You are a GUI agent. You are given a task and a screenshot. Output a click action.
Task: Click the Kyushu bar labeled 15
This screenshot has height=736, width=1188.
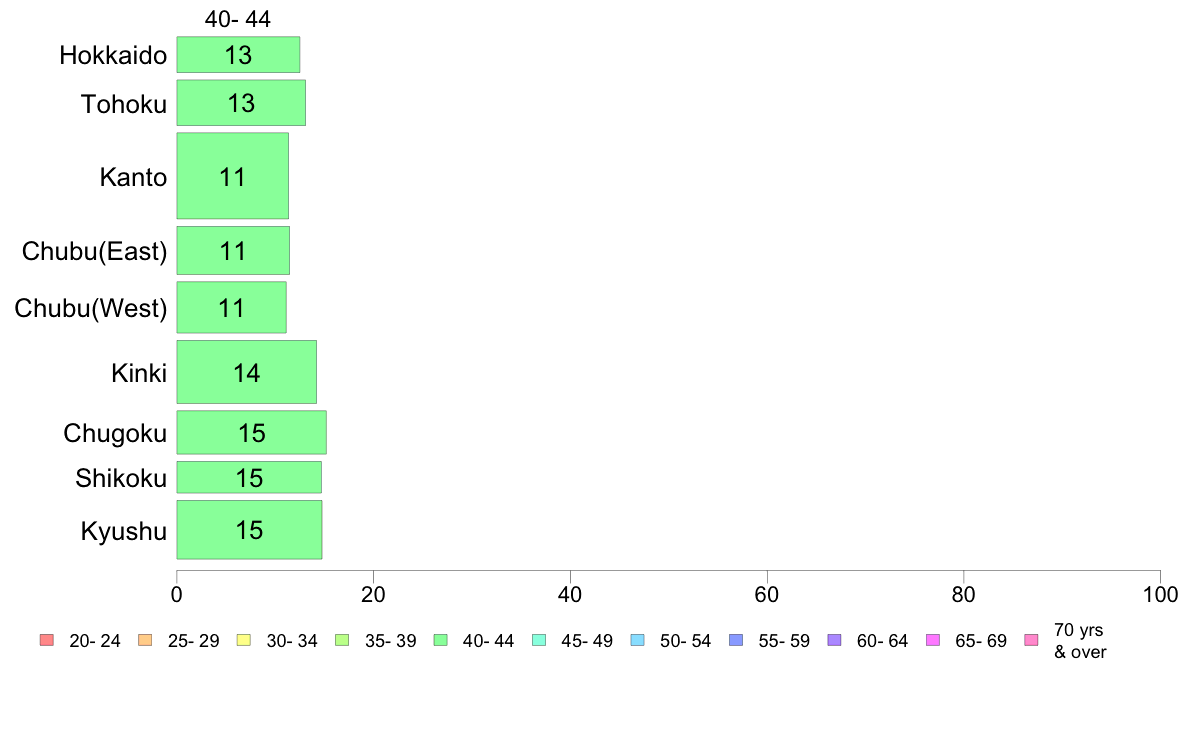[x=249, y=530]
